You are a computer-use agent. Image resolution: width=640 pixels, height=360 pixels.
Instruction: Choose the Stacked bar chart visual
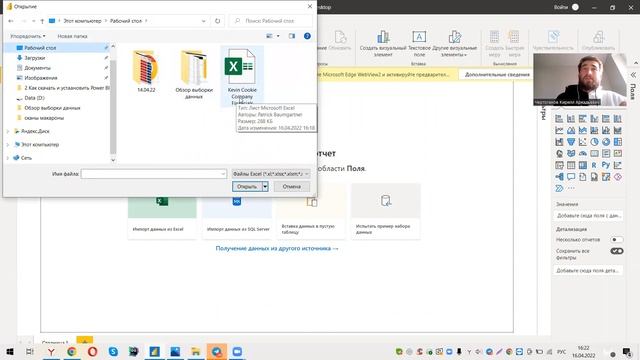point(559,119)
